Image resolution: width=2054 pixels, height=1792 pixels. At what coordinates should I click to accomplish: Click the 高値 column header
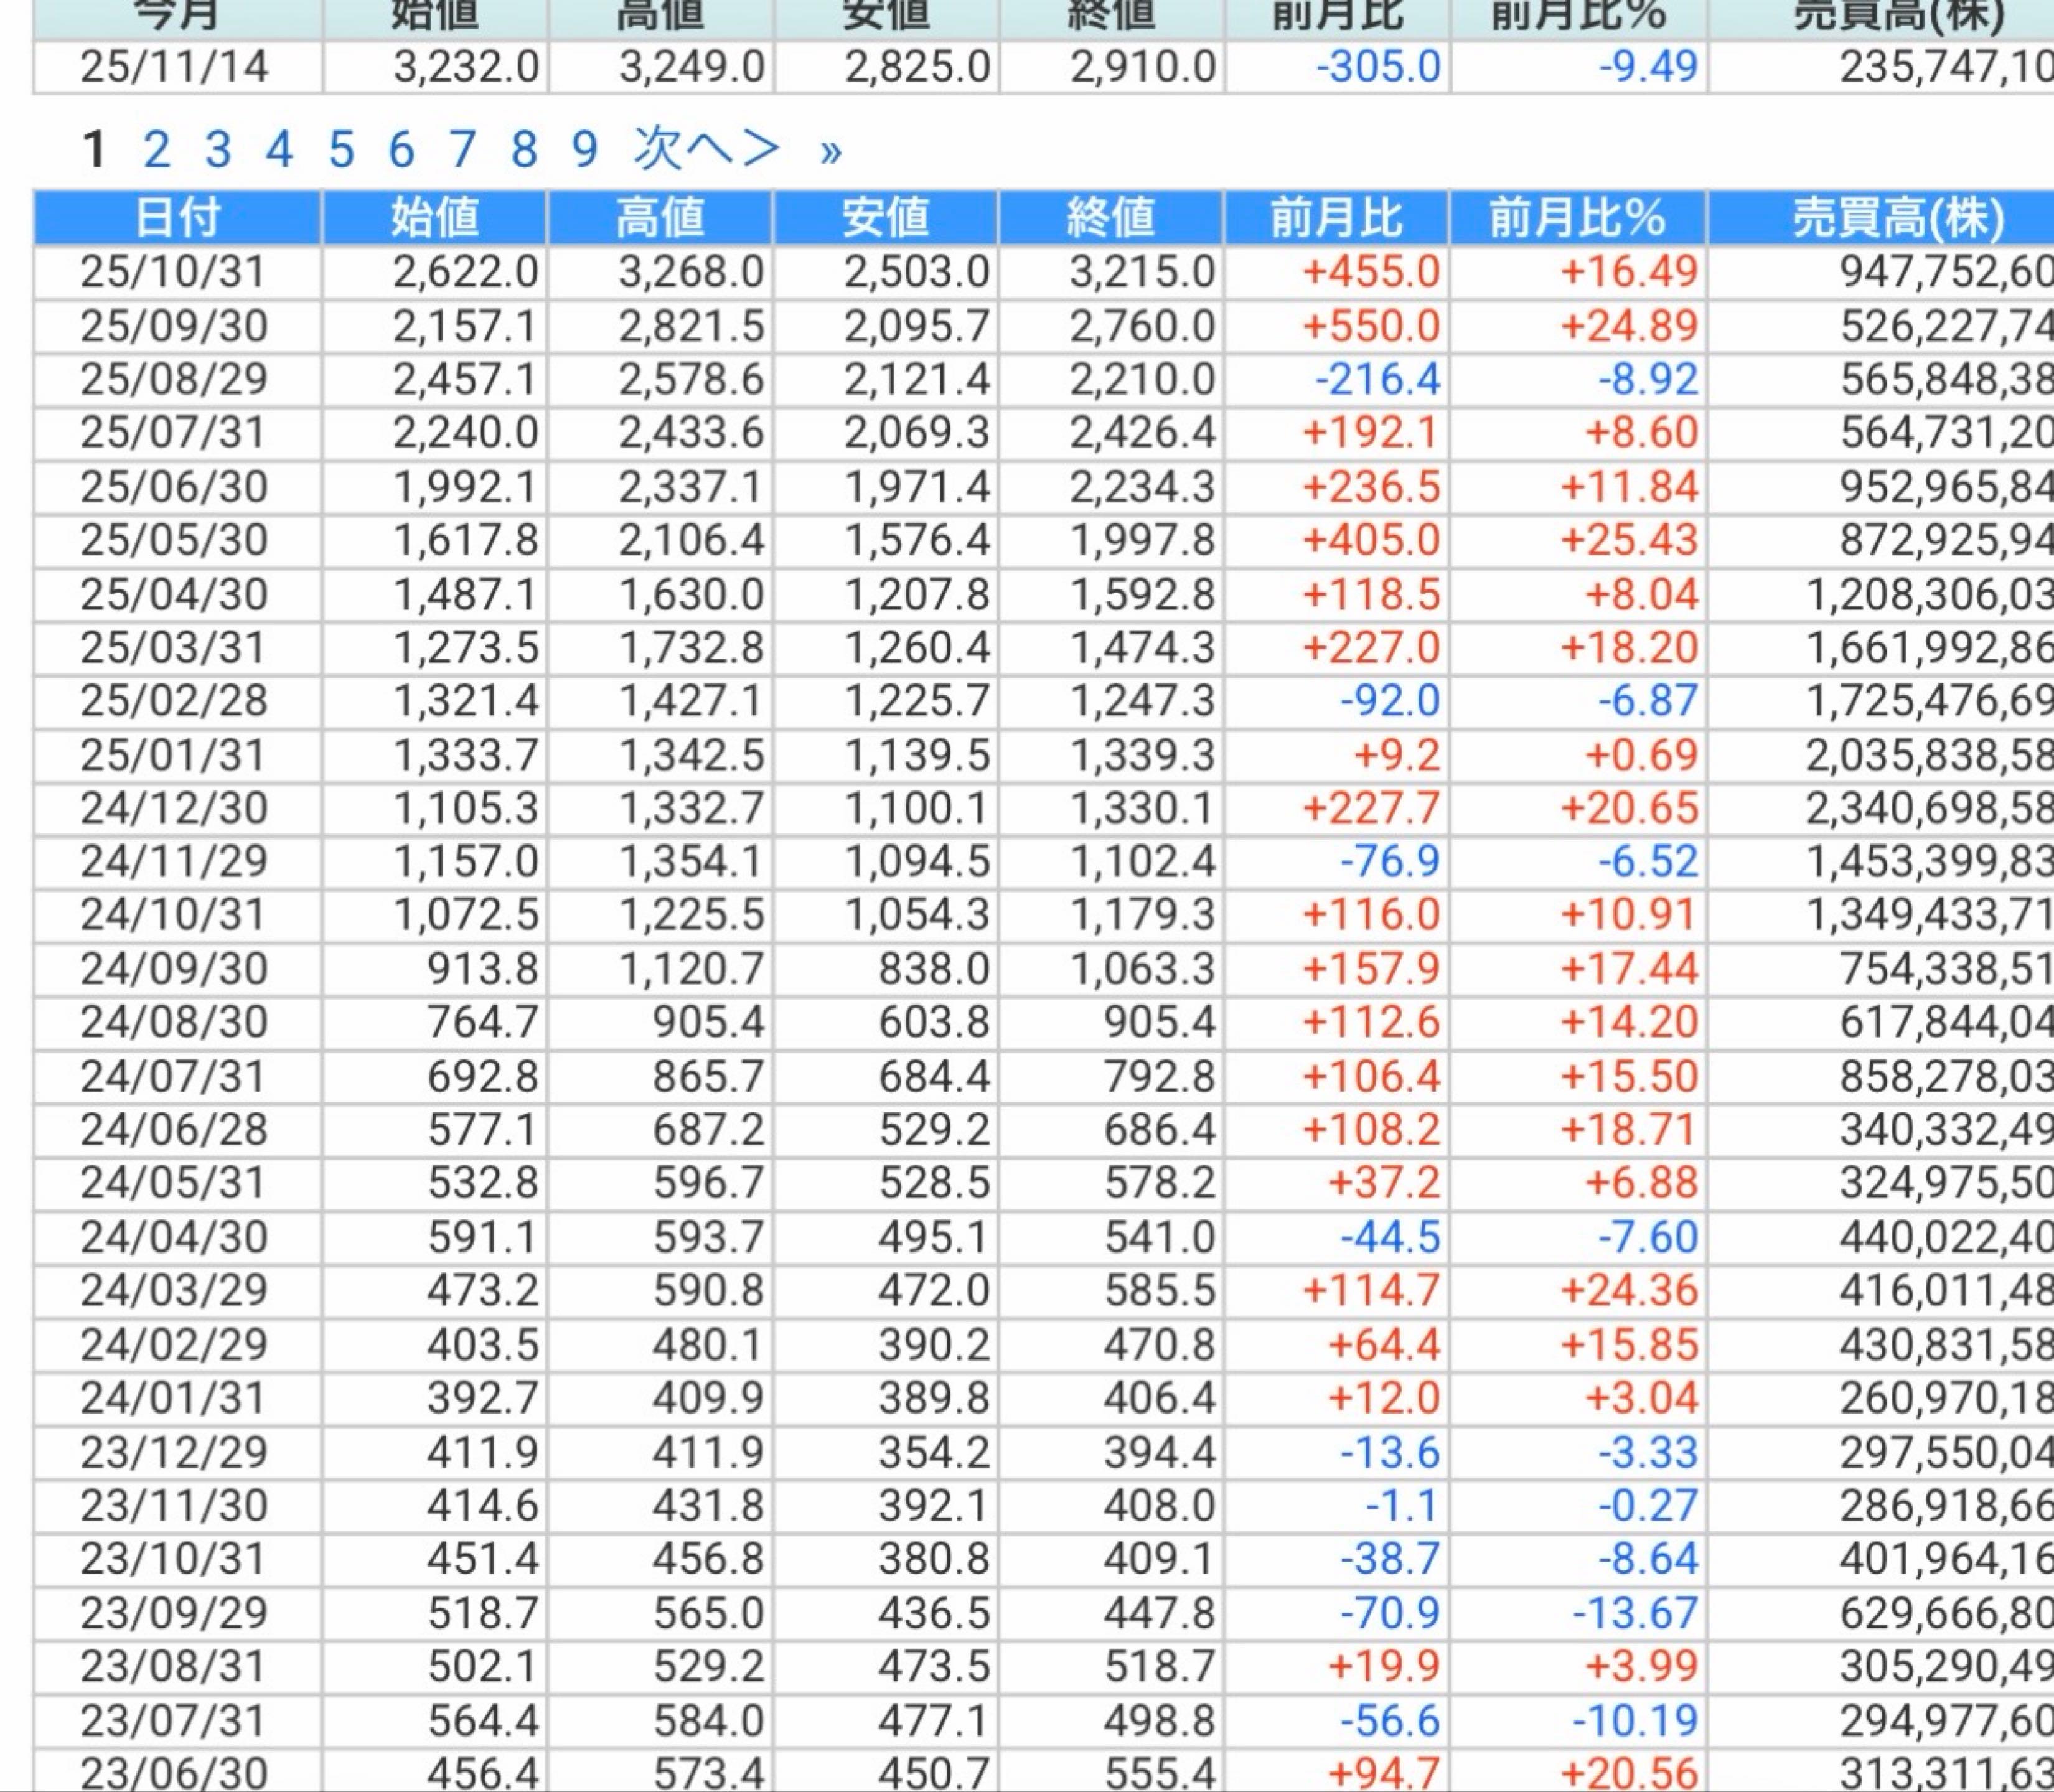click(660, 218)
